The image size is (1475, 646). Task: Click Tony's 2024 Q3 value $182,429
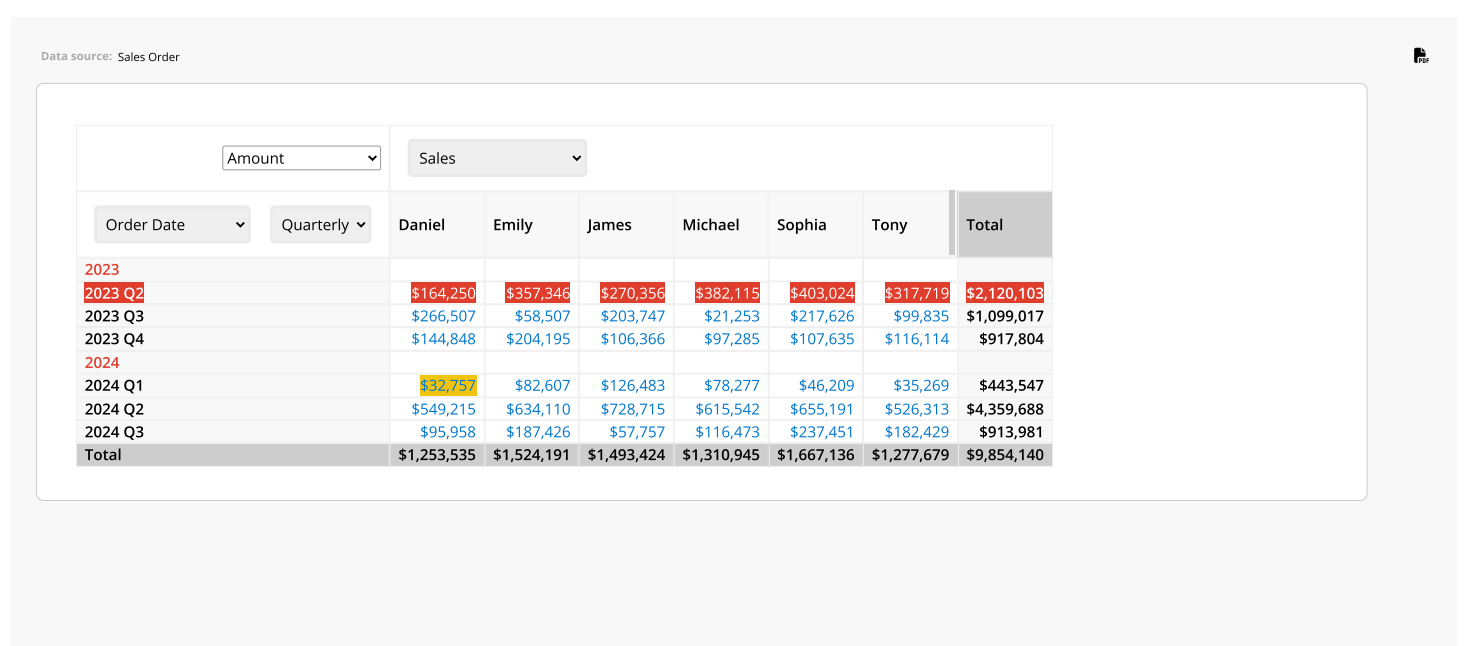tap(917, 432)
